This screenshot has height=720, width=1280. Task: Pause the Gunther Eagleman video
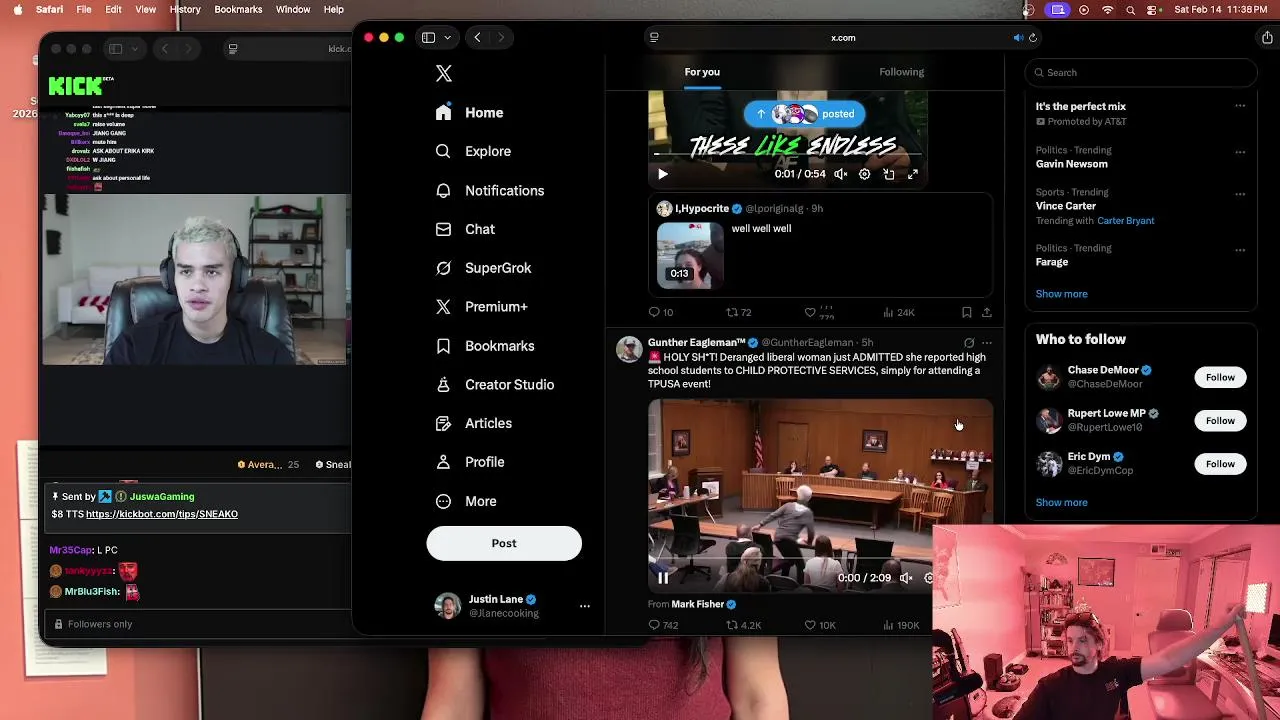point(662,578)
